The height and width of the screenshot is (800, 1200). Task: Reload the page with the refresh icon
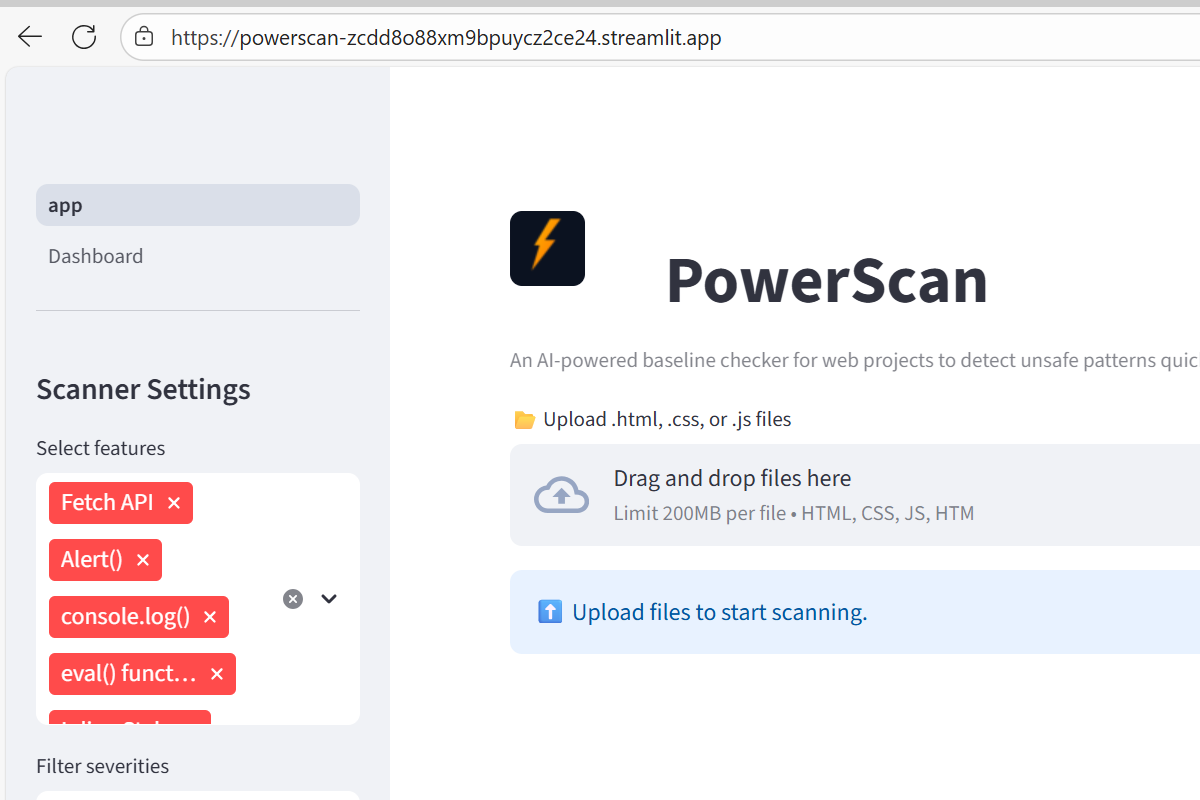84,38
